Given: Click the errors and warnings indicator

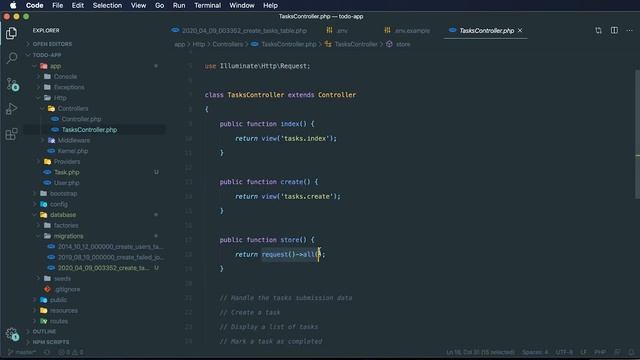Looking at the screenshot, I should pos(71,352).
